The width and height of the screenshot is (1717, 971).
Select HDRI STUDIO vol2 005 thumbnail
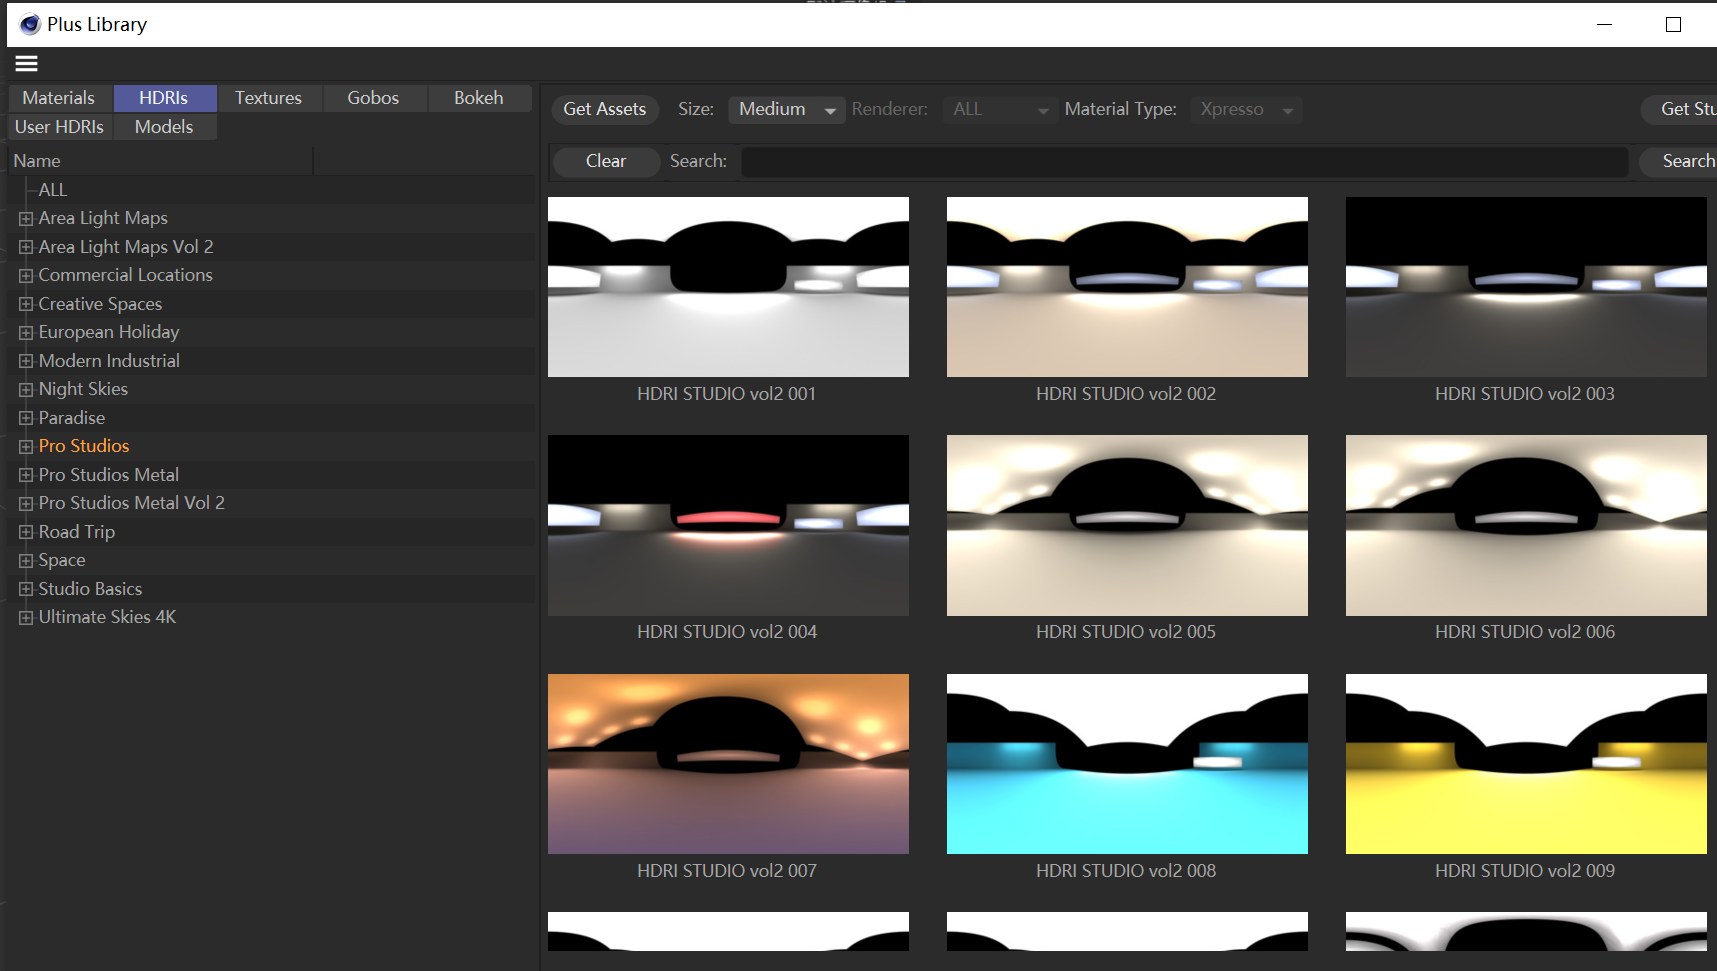[x=1127, y=525]
